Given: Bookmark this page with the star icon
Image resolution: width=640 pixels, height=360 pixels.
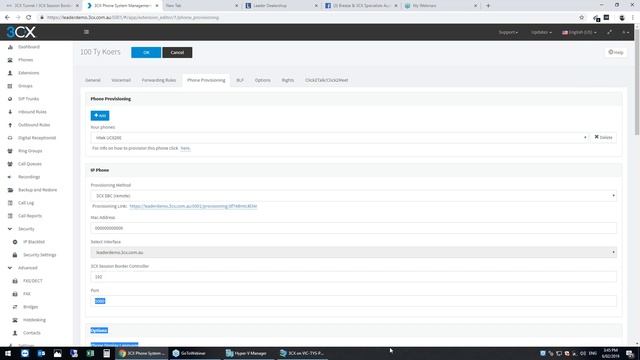Looking at the screenshot, I should 582,18.
